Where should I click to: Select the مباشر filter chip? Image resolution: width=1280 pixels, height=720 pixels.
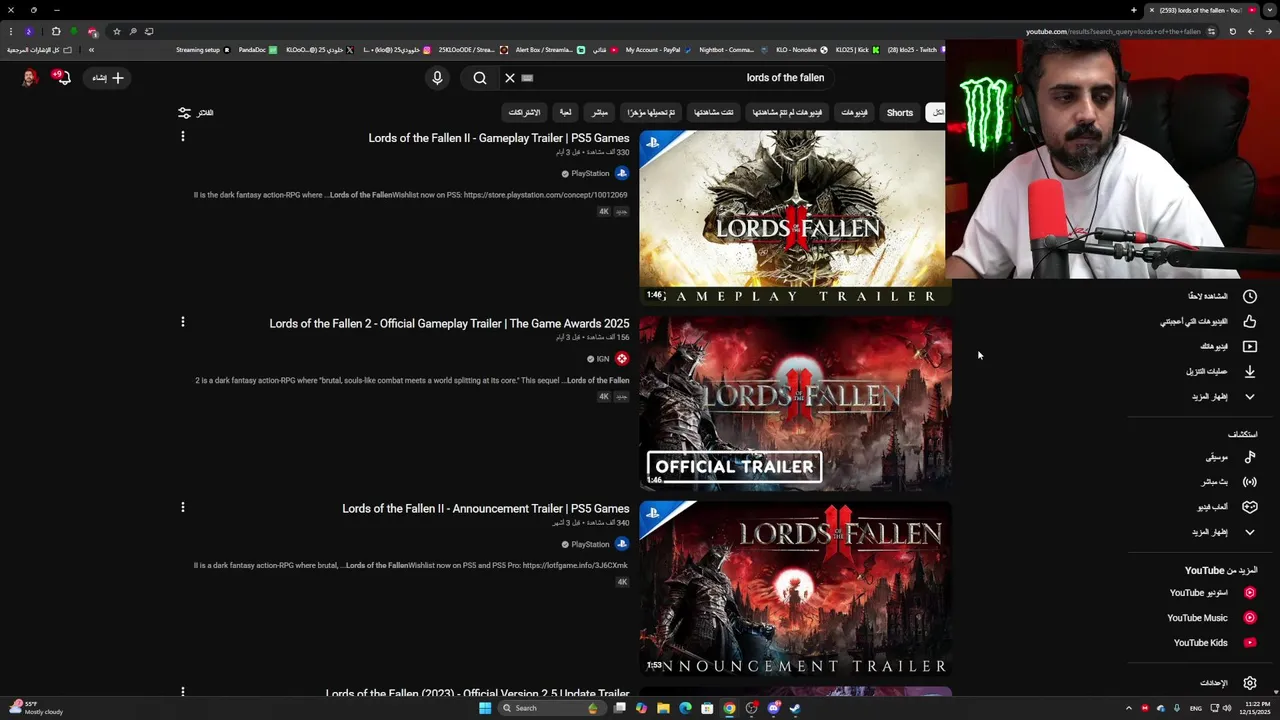599,113
